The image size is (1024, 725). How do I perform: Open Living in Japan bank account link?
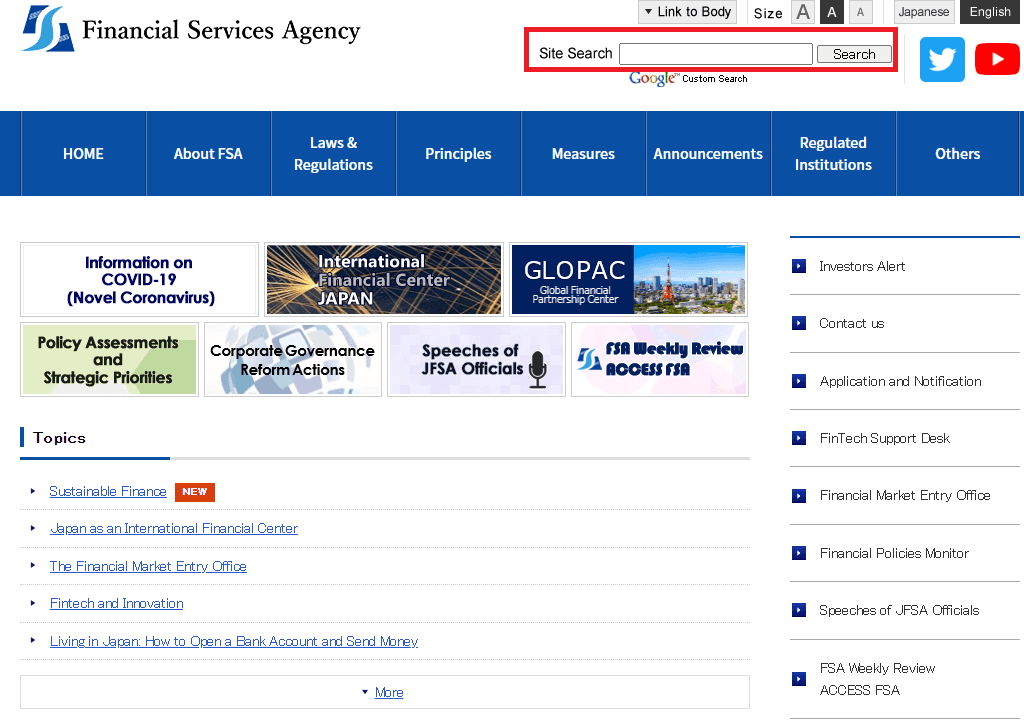pos(234,641)
